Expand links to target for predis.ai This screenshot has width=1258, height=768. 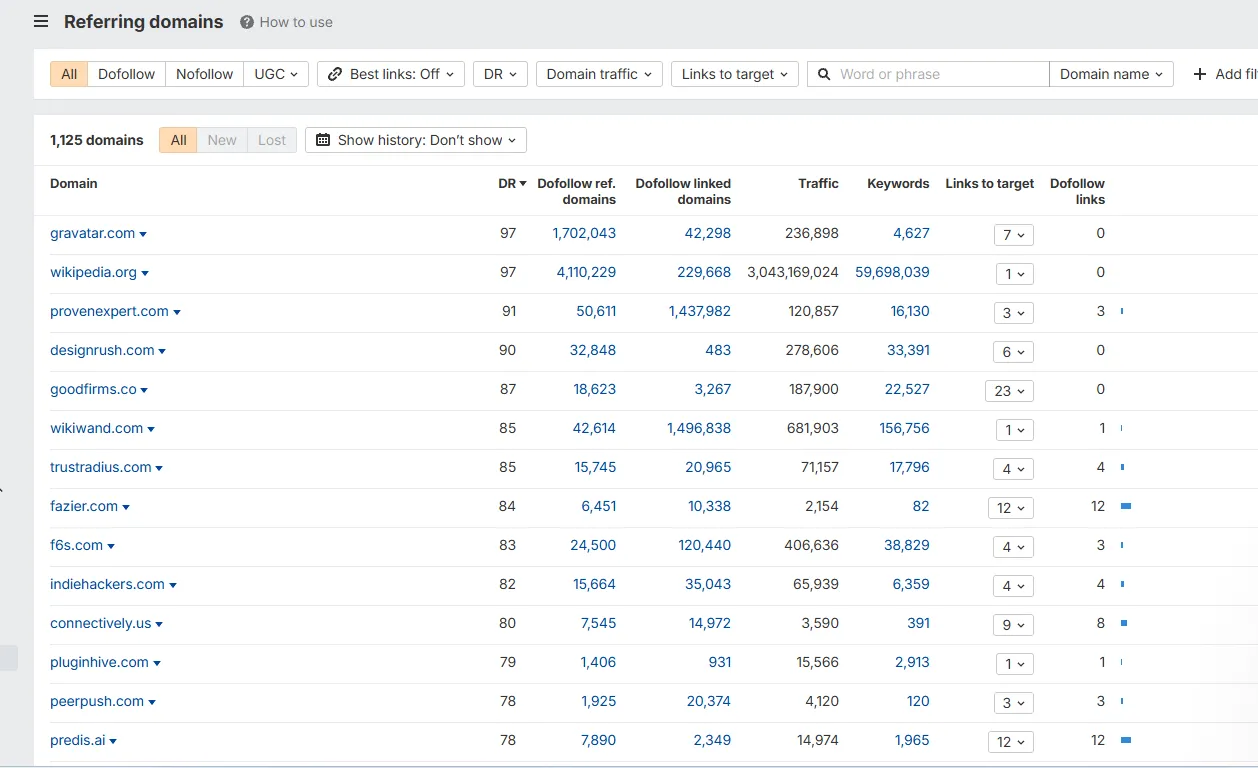click(1010, 742)
